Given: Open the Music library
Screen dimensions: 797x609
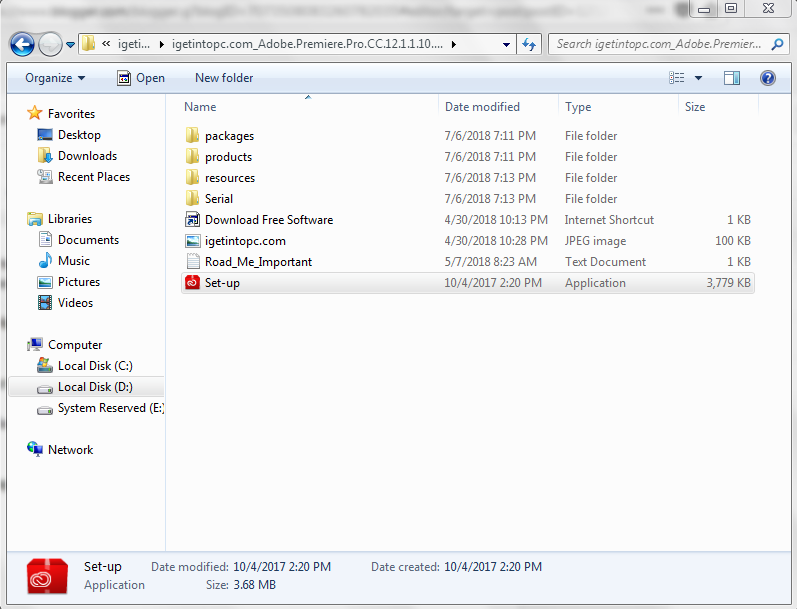Looking at the screenshot, I should coord(74,261).
